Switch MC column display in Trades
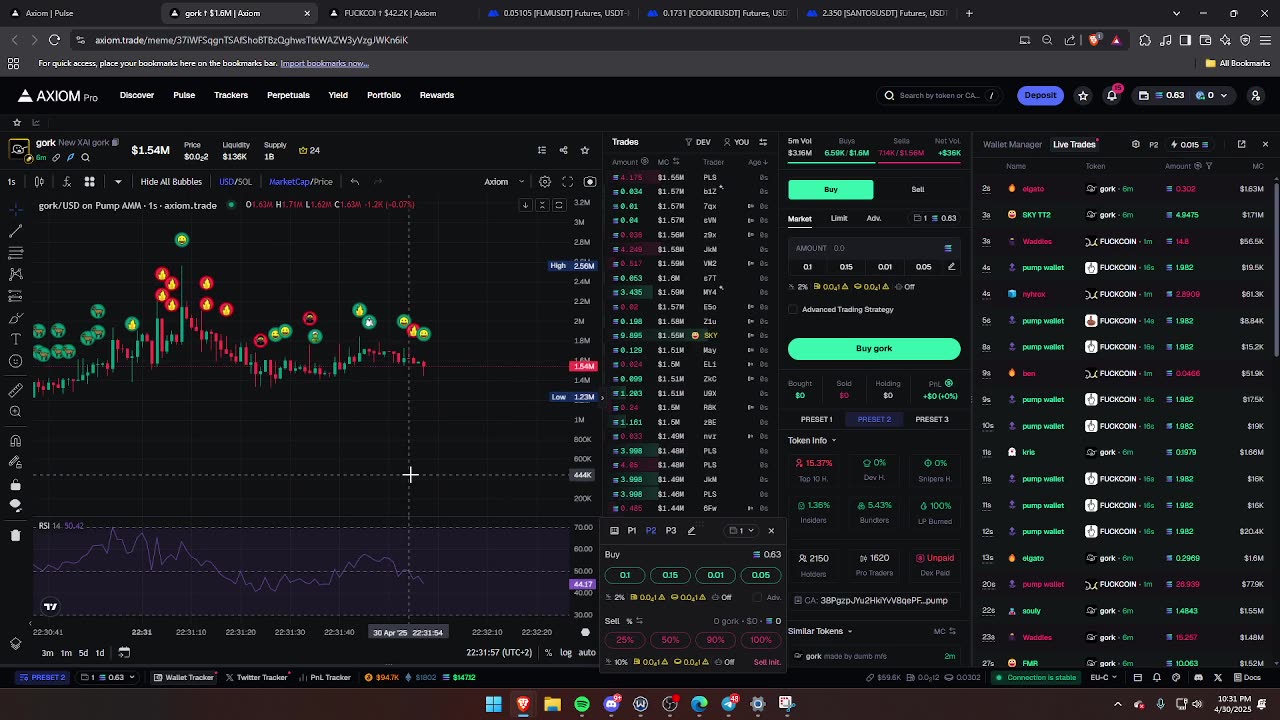The height and width of the screenshot is (720, 1280). pos(676,162)
